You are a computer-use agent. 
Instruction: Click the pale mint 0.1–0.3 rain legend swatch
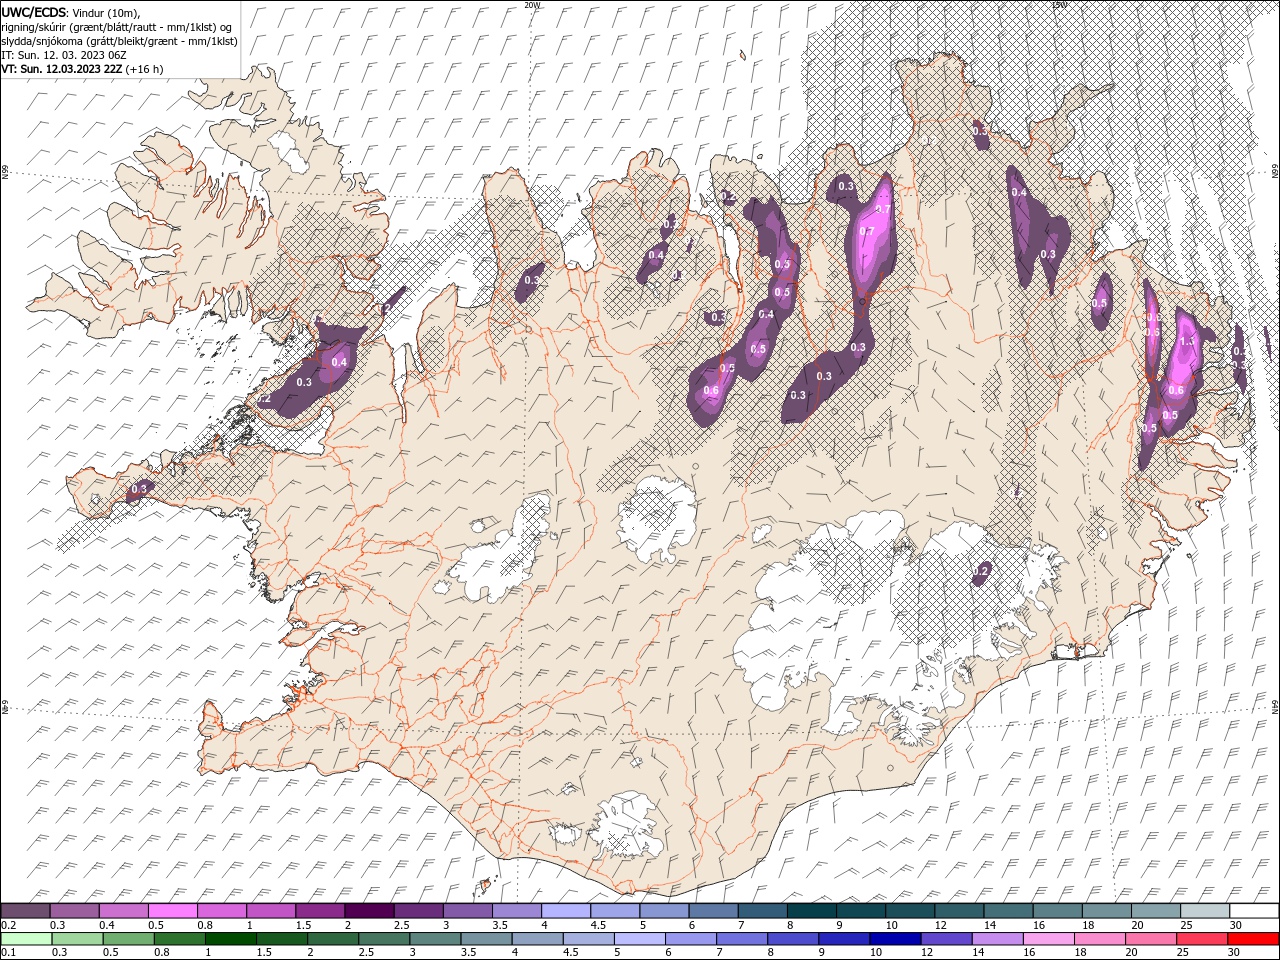coord(26,939)
